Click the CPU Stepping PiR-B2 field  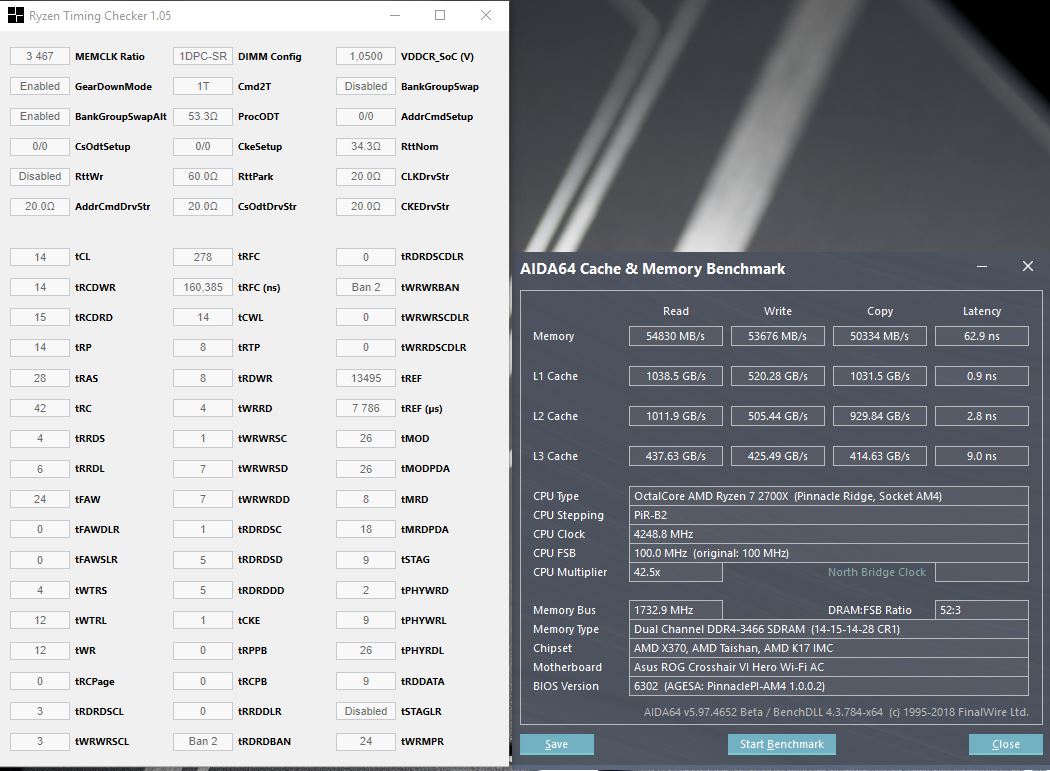[829, 515]
